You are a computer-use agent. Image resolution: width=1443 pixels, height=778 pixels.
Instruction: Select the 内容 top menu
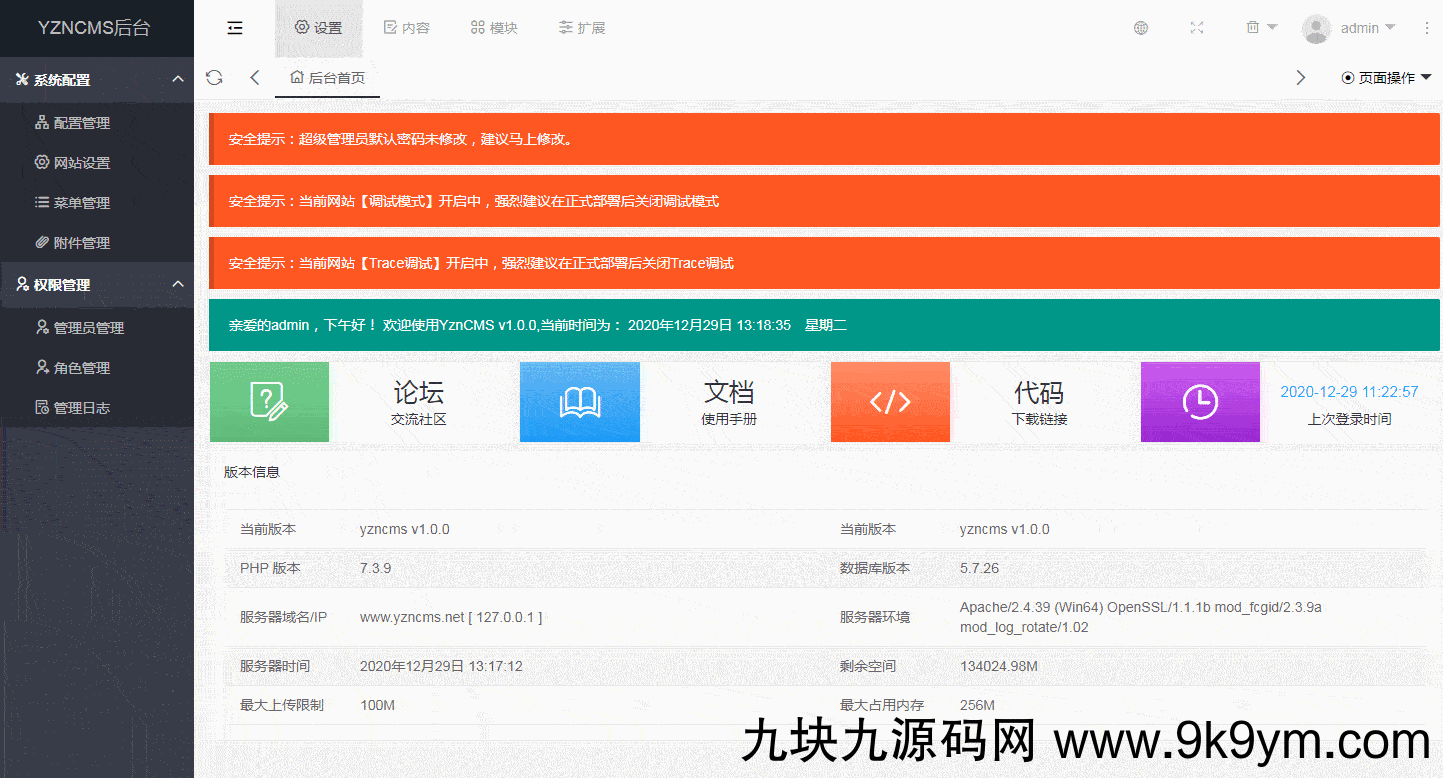(407, 28)
